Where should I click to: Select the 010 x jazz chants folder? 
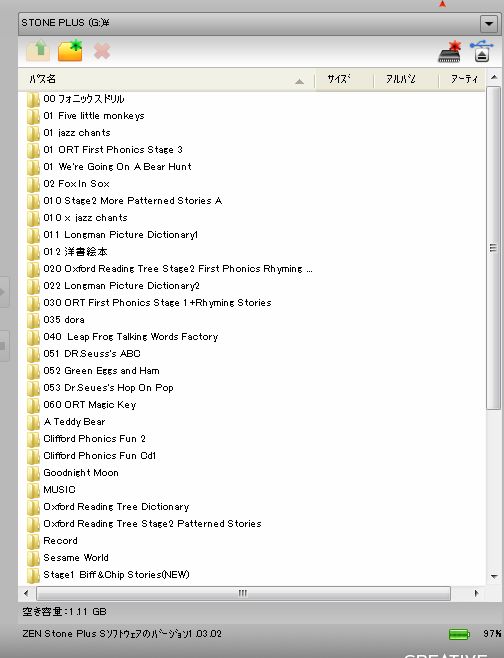(x=77, y=218)
